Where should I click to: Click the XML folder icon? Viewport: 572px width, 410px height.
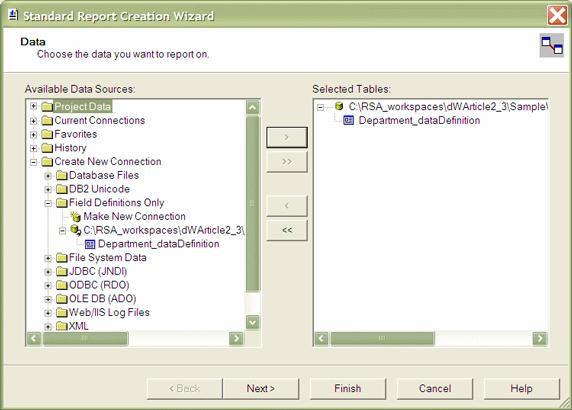tap(62, 326)
